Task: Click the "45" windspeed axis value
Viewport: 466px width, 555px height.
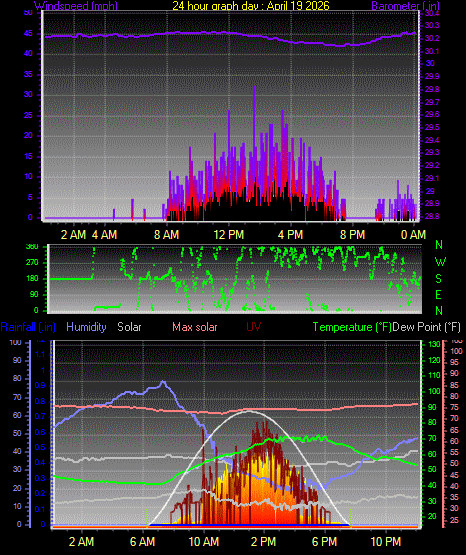Action: point(28,34)
